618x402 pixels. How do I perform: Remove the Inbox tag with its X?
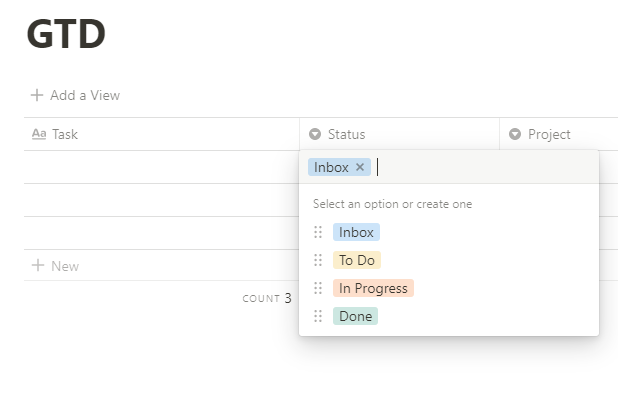[360, 168]
